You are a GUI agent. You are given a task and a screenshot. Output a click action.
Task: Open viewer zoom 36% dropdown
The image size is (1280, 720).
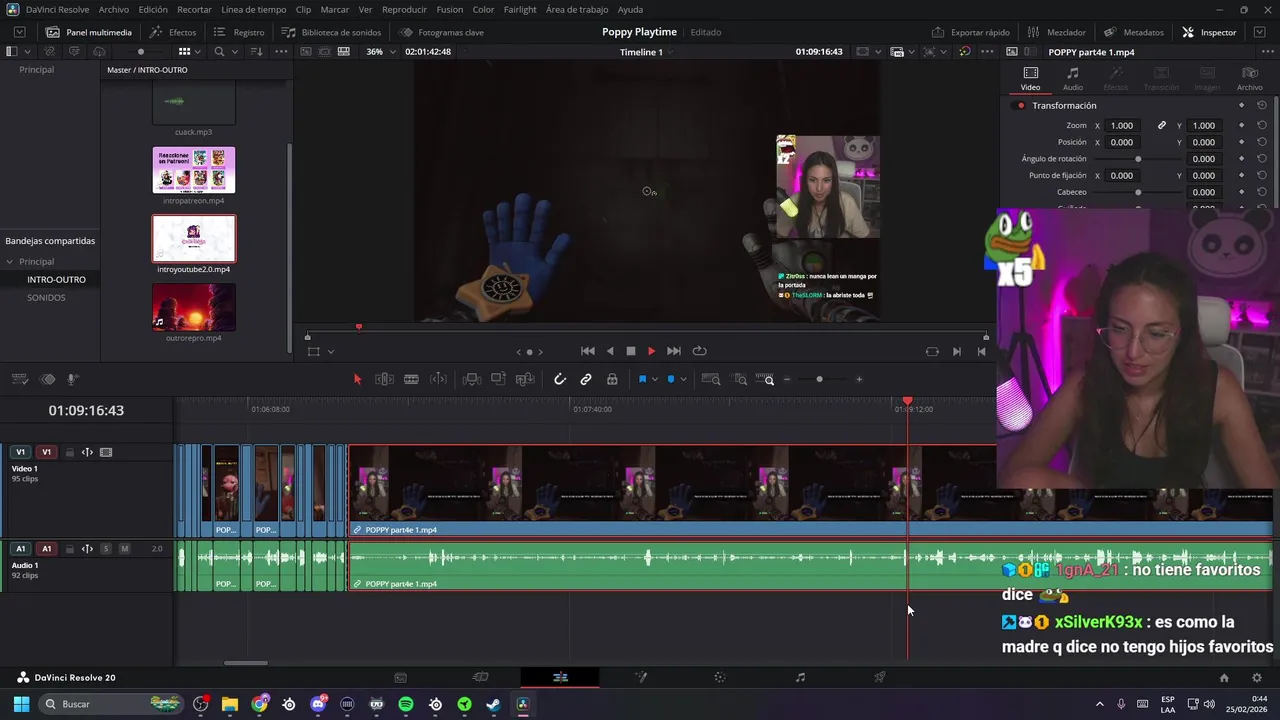point(380,51)
